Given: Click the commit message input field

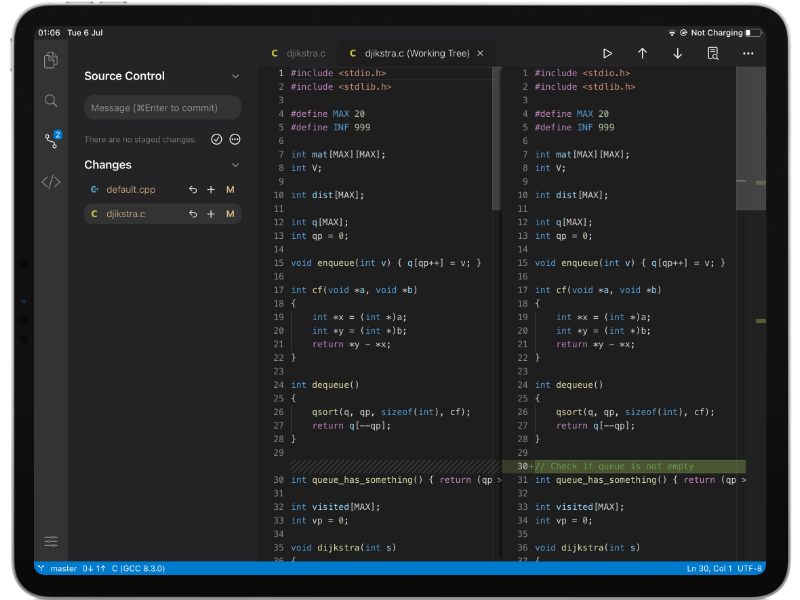Looking at the screenshot, I should tap(162, 108).
